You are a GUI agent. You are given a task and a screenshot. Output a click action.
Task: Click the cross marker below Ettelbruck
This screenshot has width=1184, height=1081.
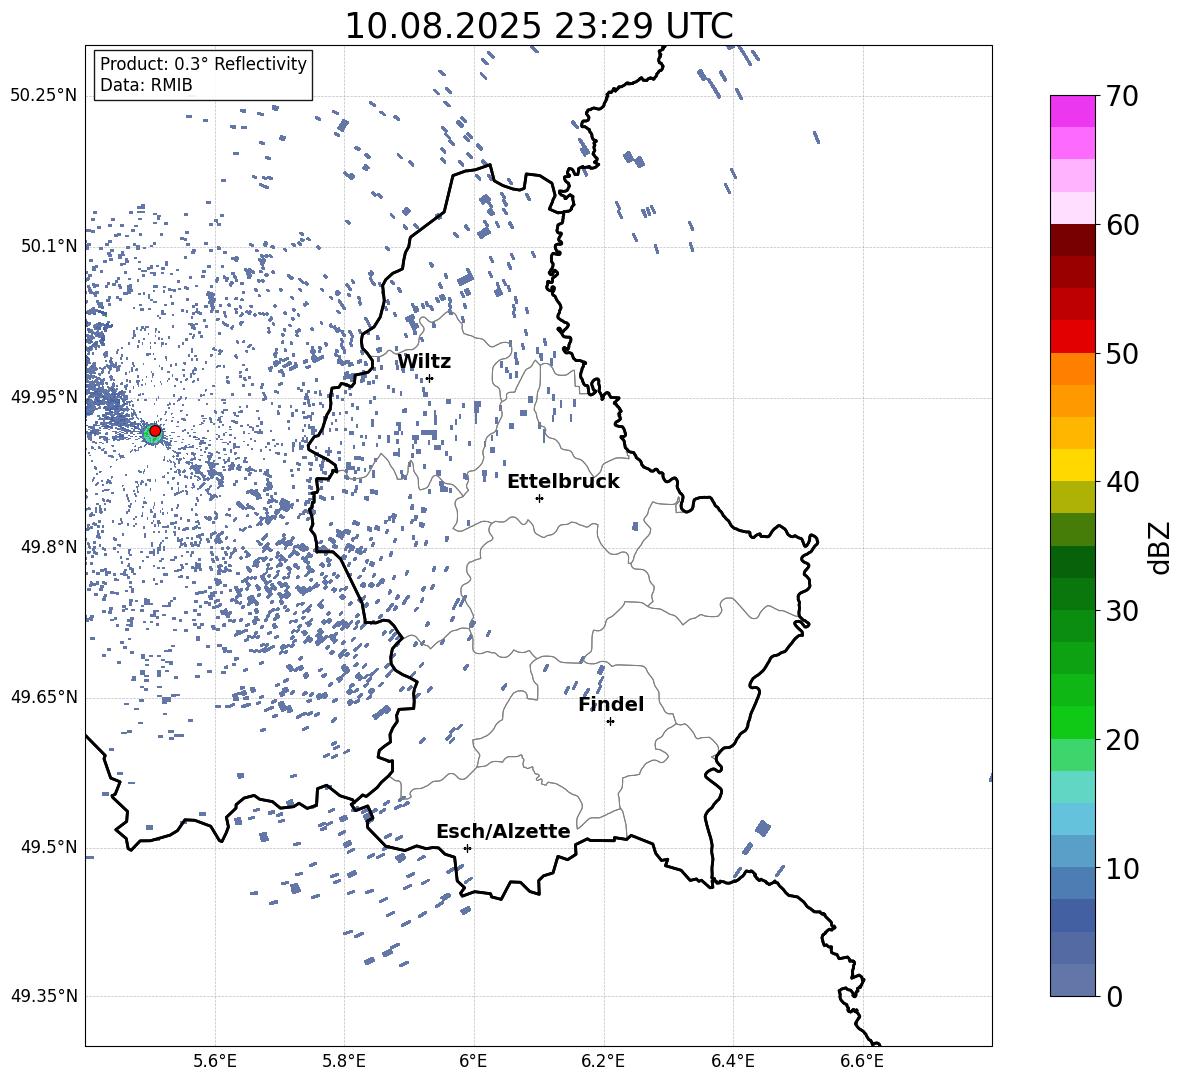[539, 498]
